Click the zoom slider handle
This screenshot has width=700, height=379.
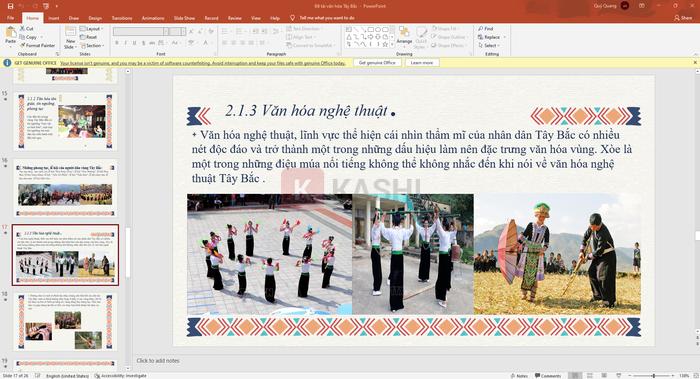coord(654,376)
